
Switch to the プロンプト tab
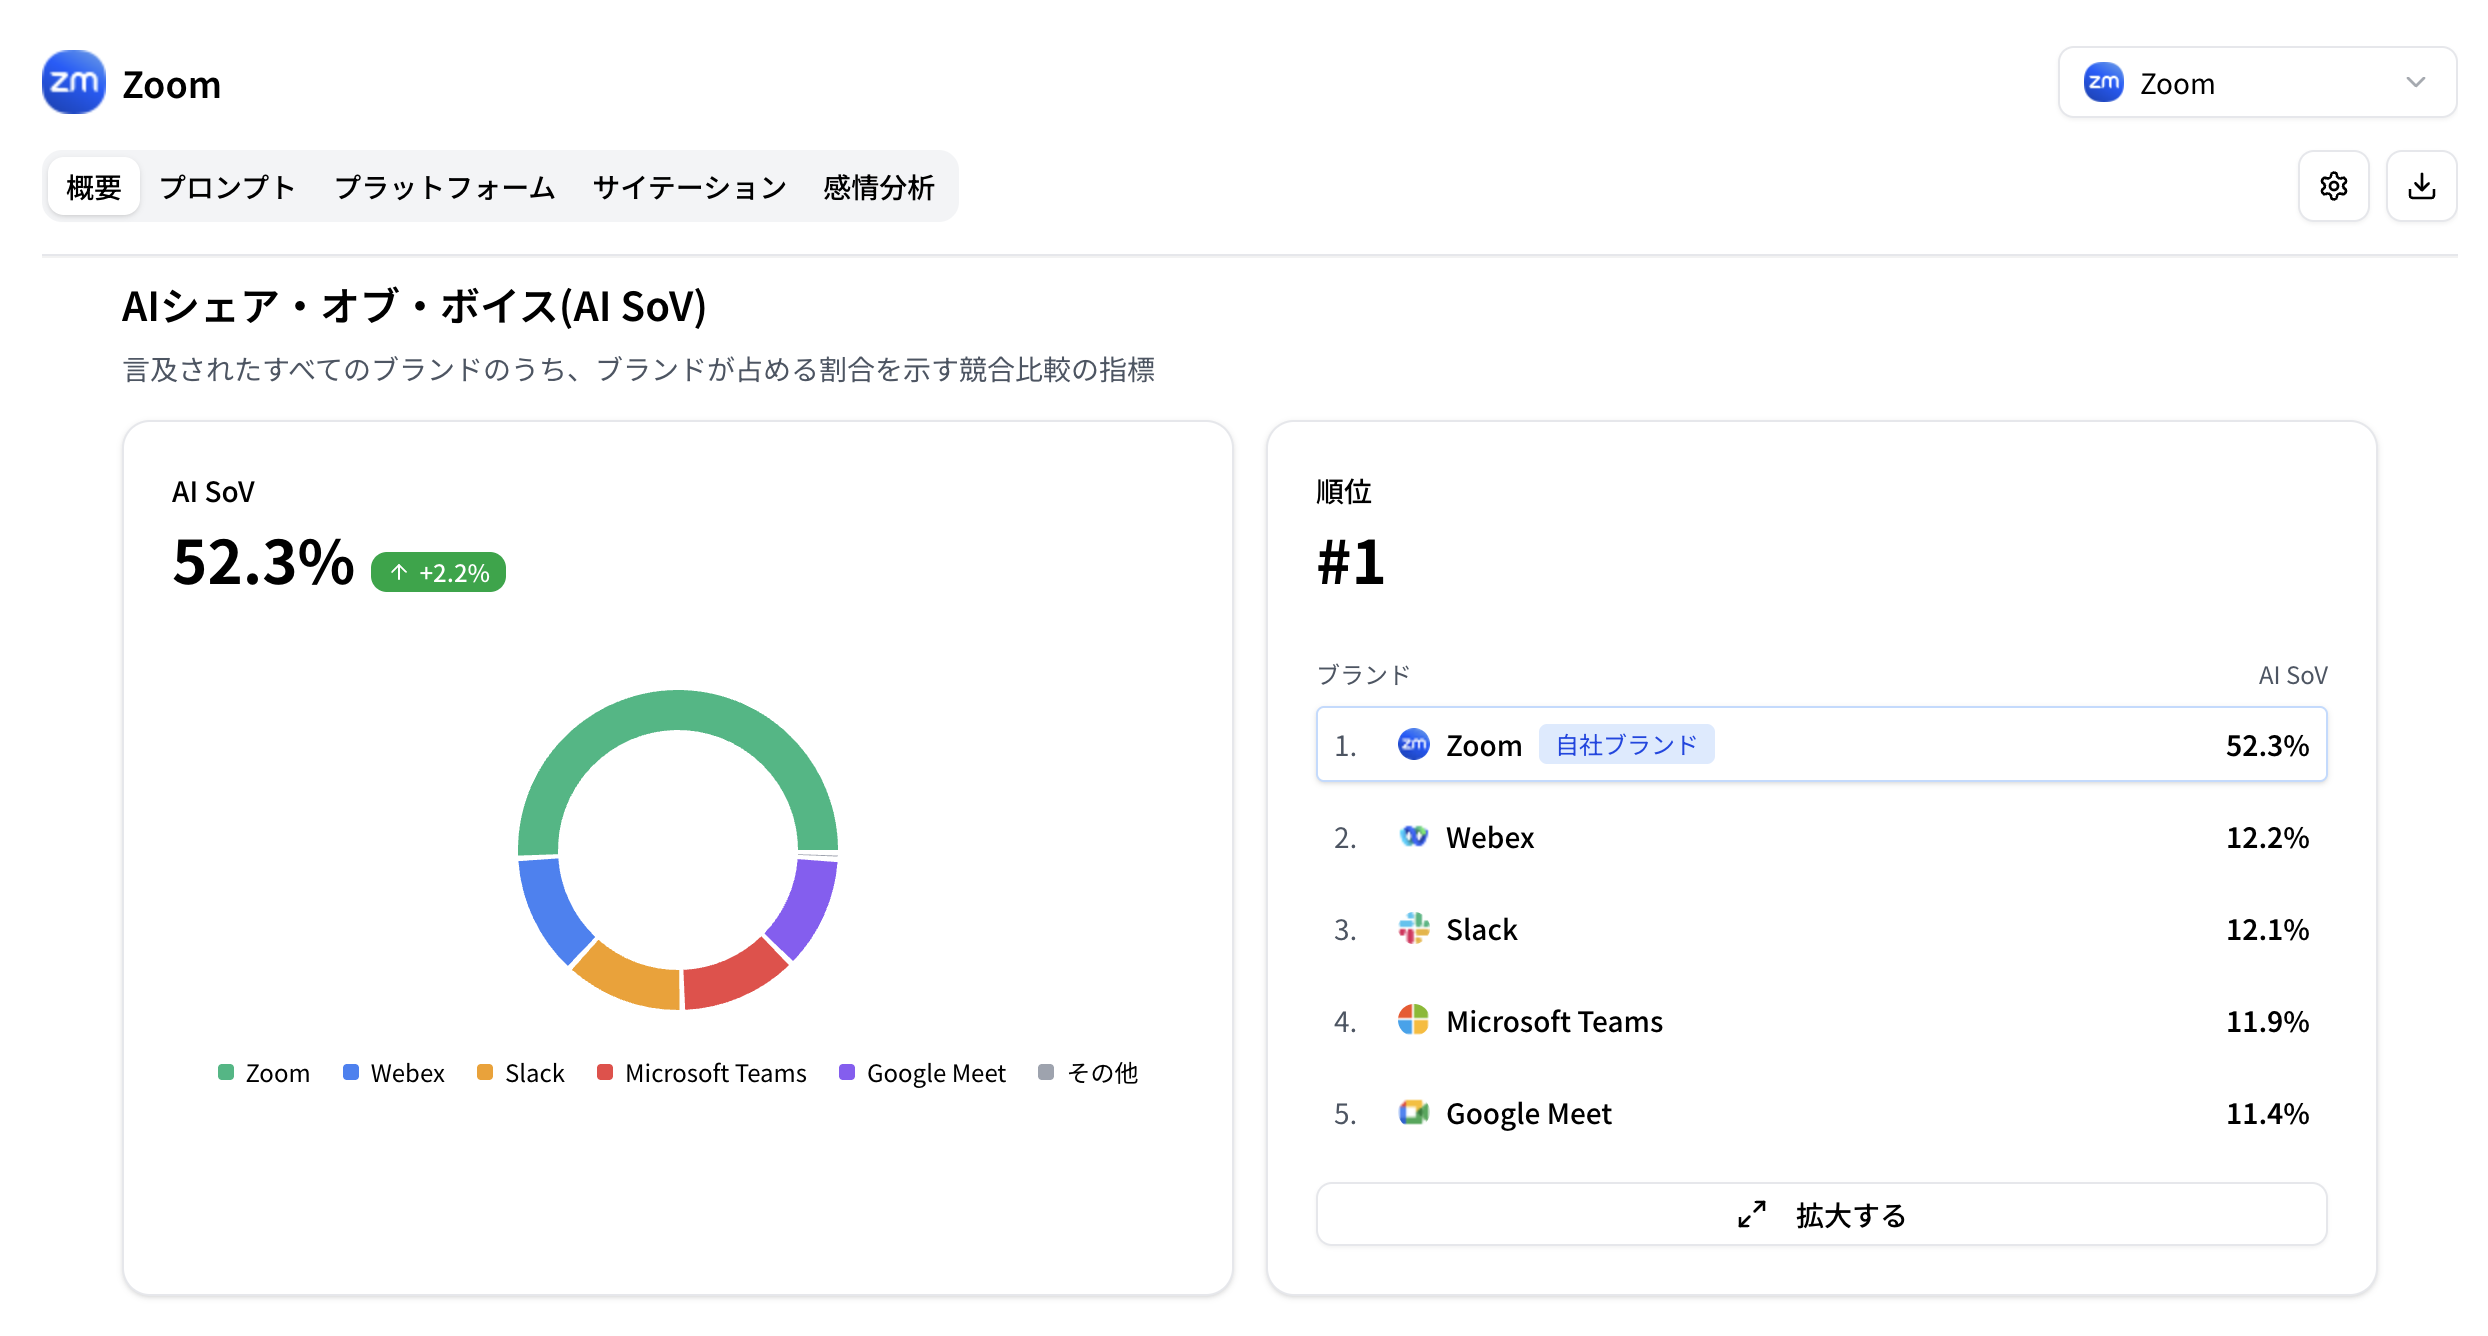[x=228, y=187]
